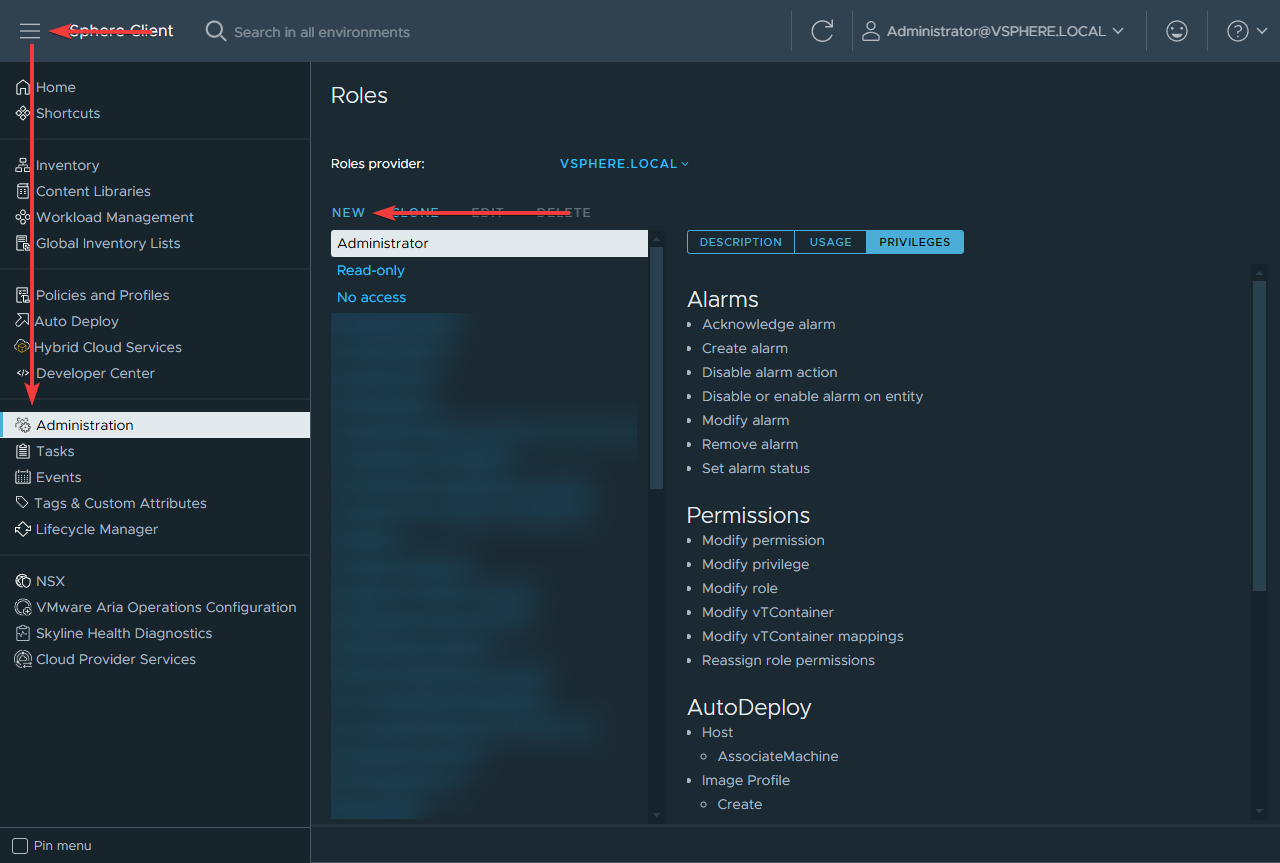Click the Home icon in the sidebar
1280x863 pixels.
[21, 87]
